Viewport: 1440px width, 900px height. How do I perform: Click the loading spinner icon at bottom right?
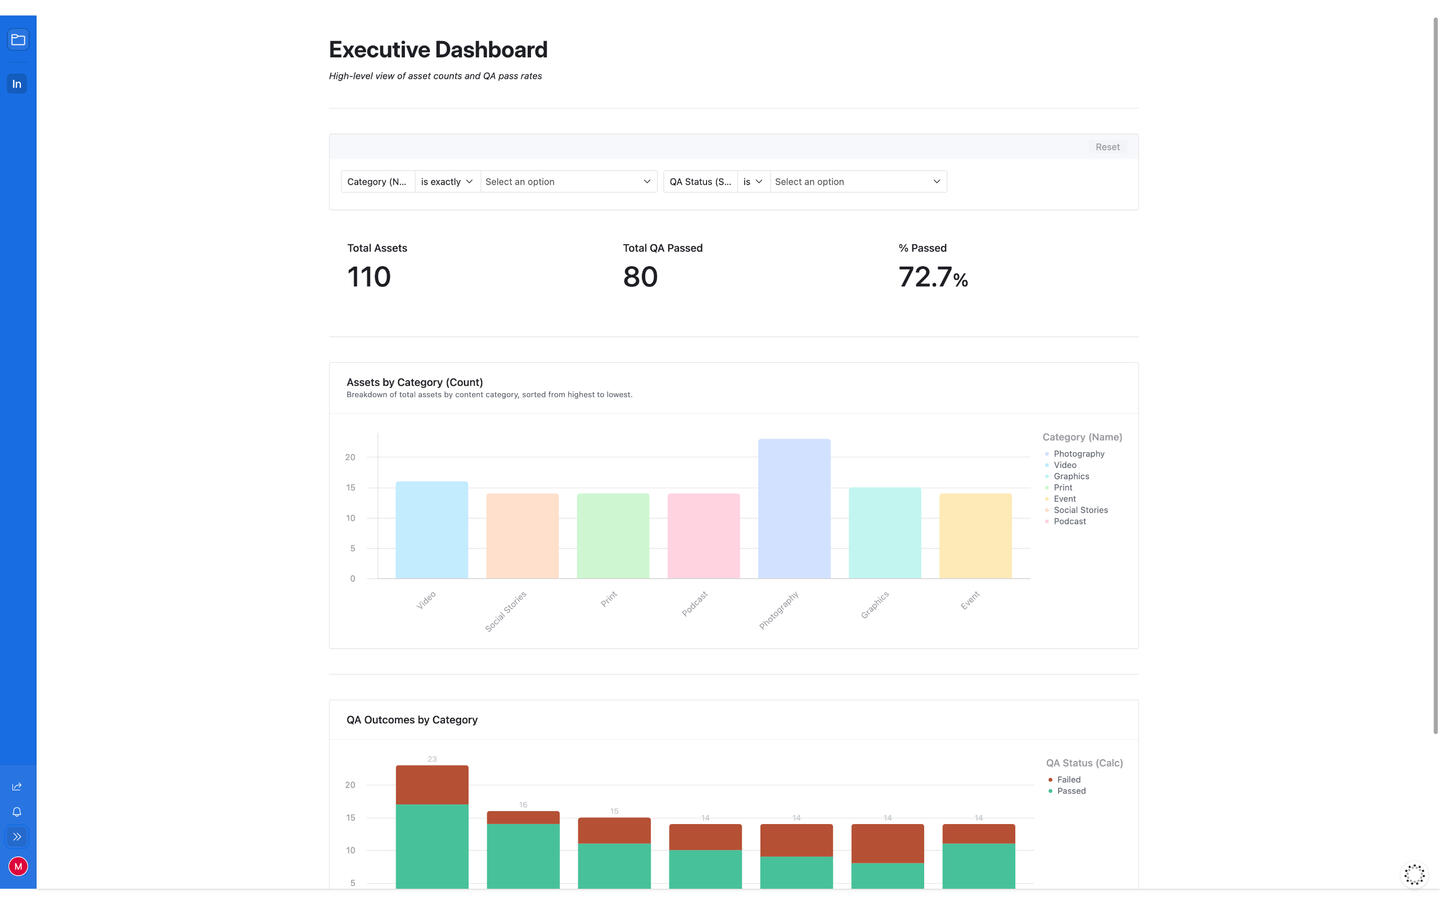(1414, 874)
